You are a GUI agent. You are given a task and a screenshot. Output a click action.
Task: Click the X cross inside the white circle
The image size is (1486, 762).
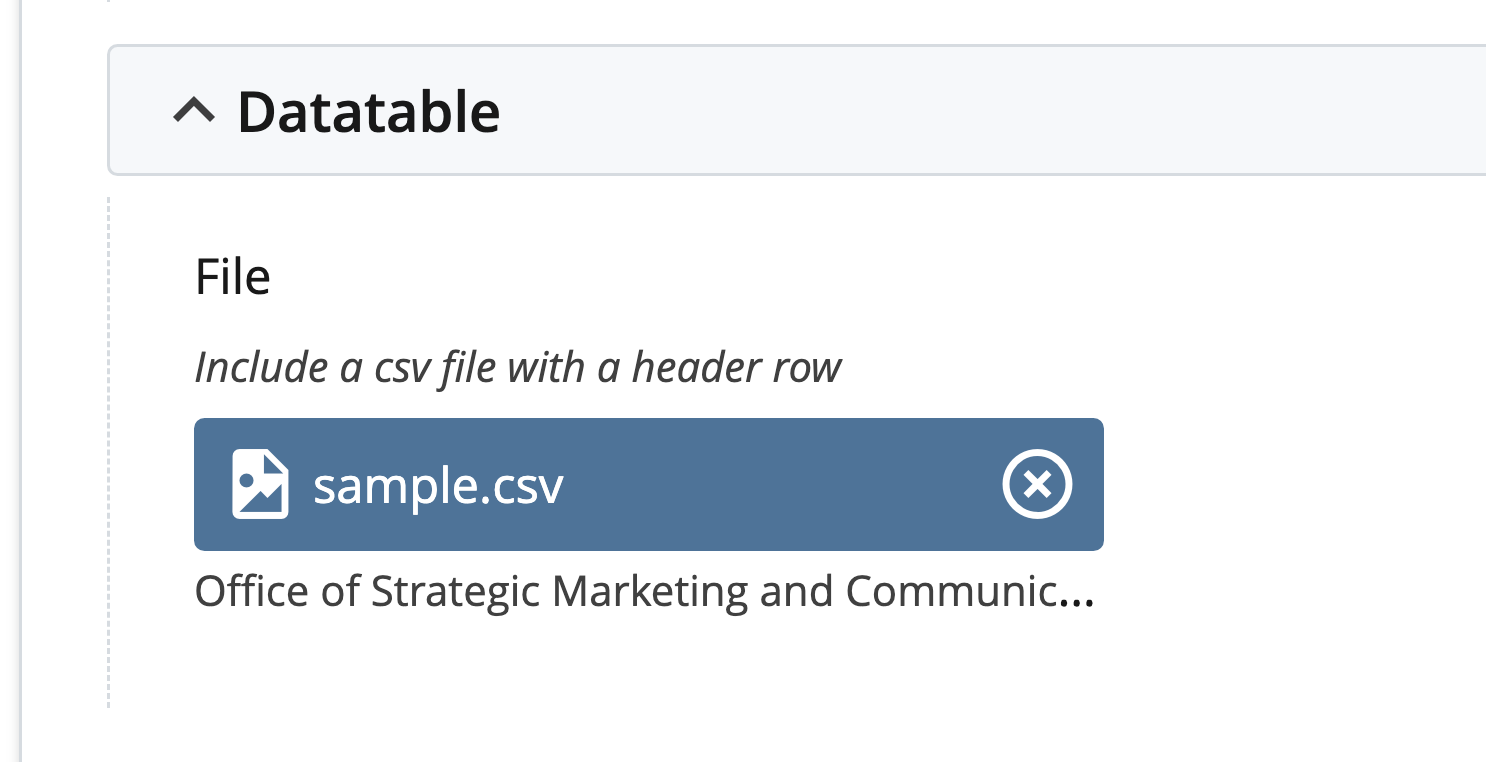pos(1037,485)
